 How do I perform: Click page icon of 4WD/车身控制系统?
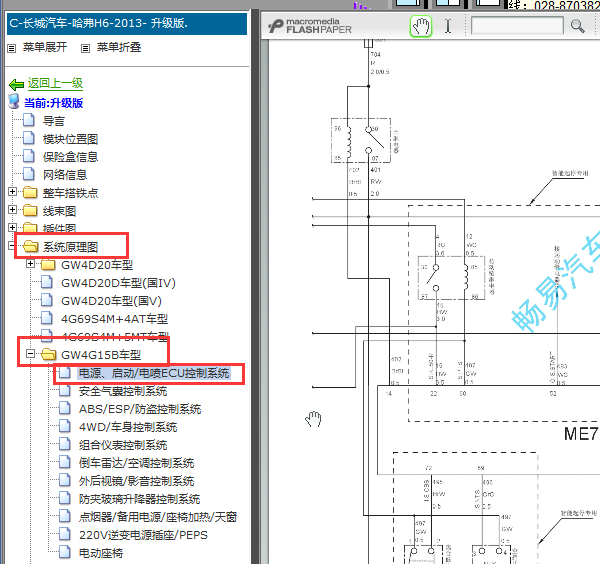[65, 426]
